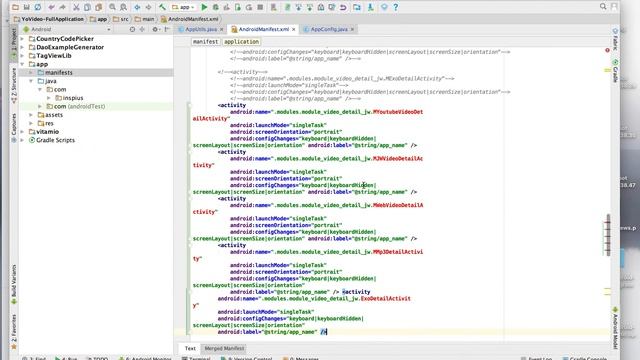Toggle the Captures tool window
The image size is (640, 360).
pos(14,127)
